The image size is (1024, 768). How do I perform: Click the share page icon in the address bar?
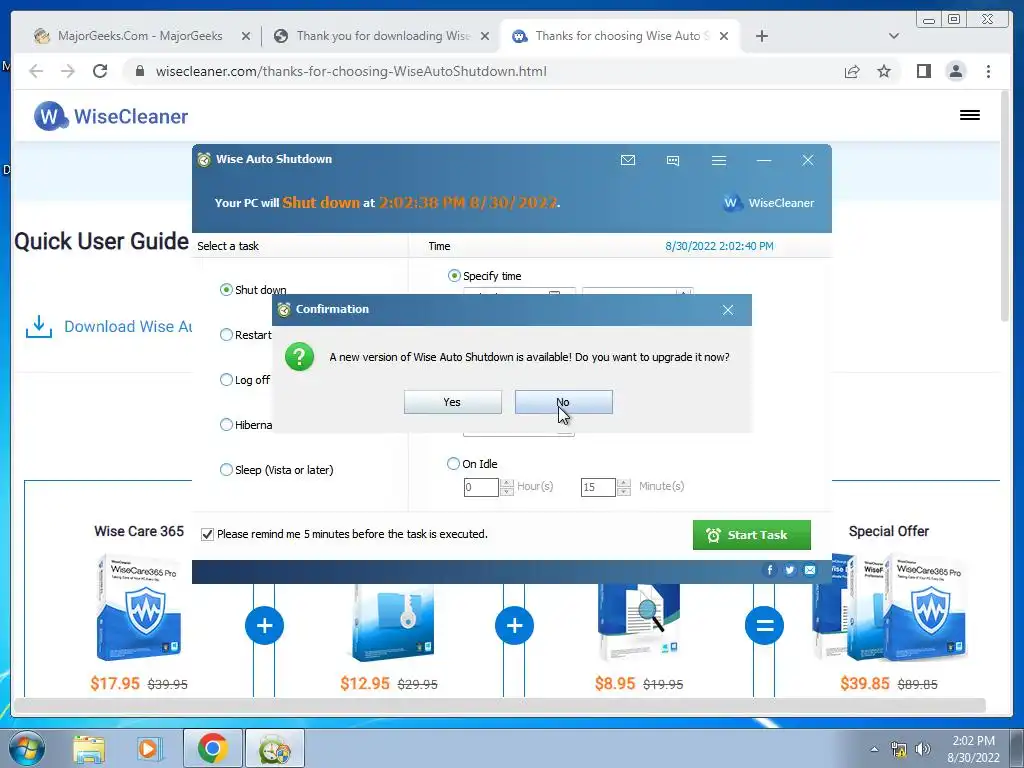click(852, 71)
